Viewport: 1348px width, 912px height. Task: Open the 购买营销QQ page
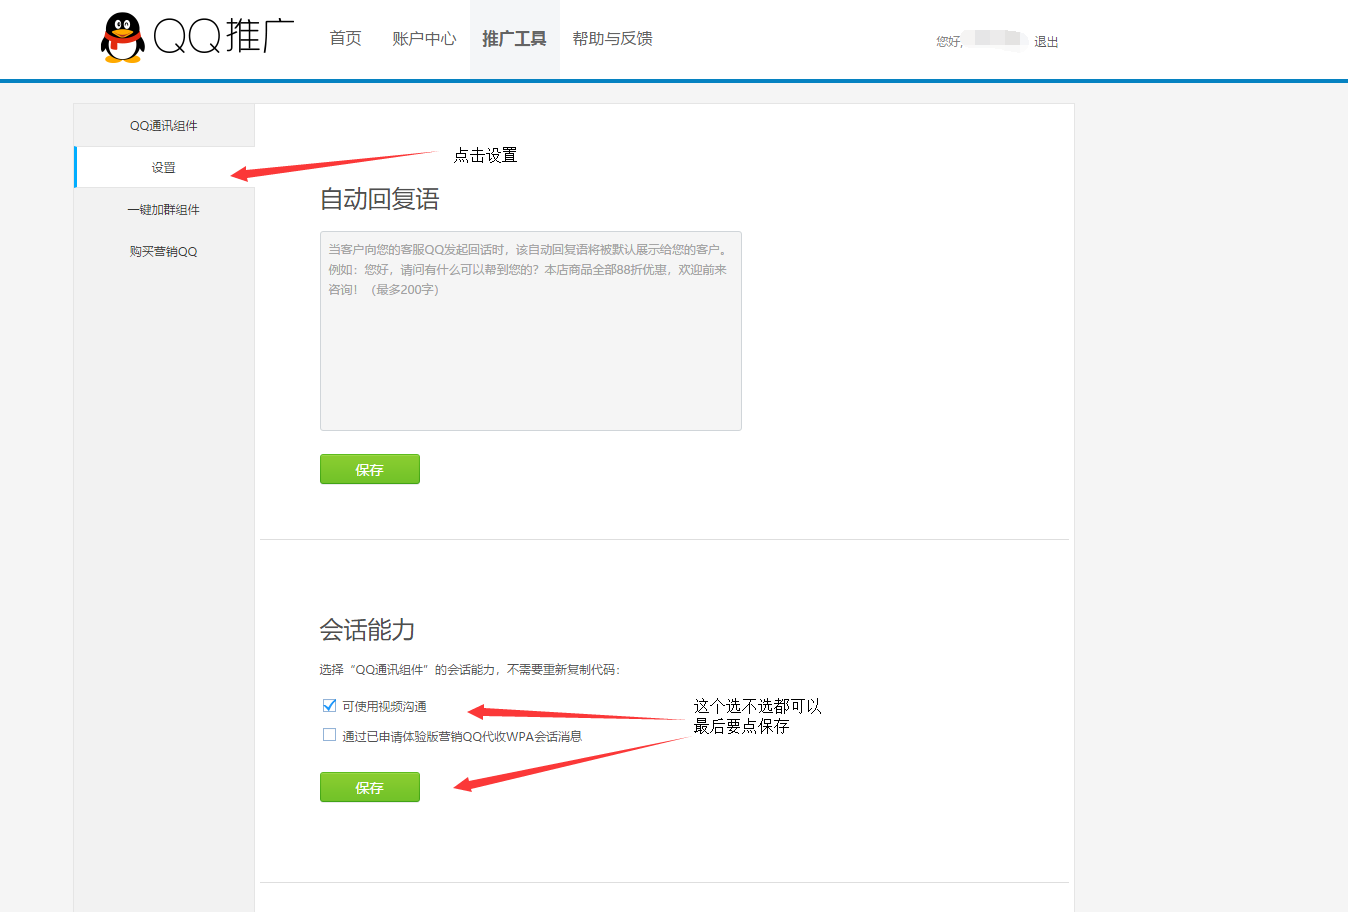163,250
